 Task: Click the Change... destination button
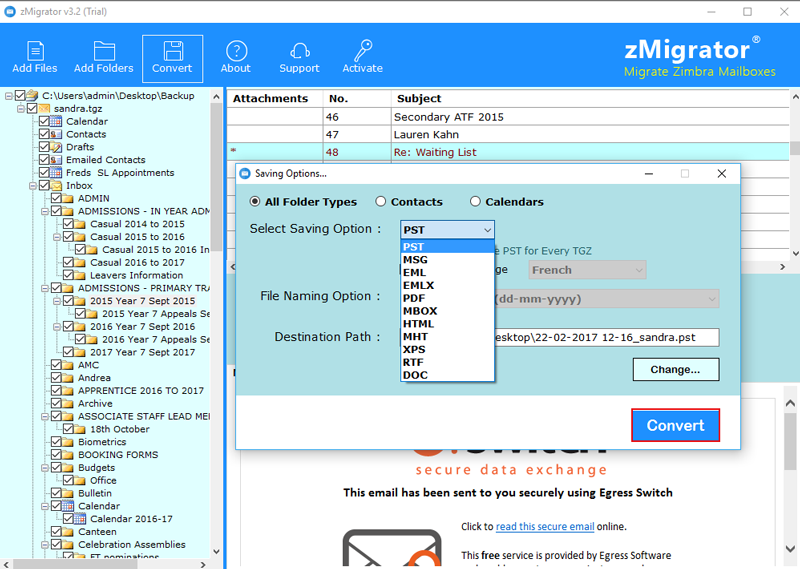pos(676,369)
